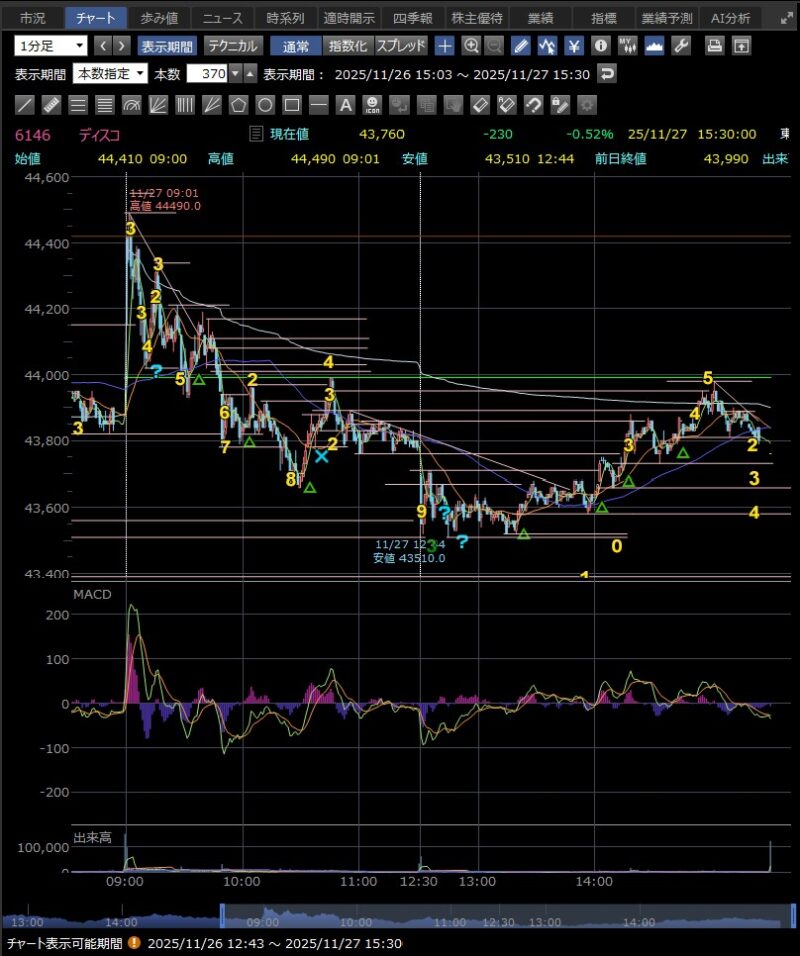Screen dimensions: 800x956
Task: Open the 四季報 tab
Action: pyautogui.click(x=412, y=18)
